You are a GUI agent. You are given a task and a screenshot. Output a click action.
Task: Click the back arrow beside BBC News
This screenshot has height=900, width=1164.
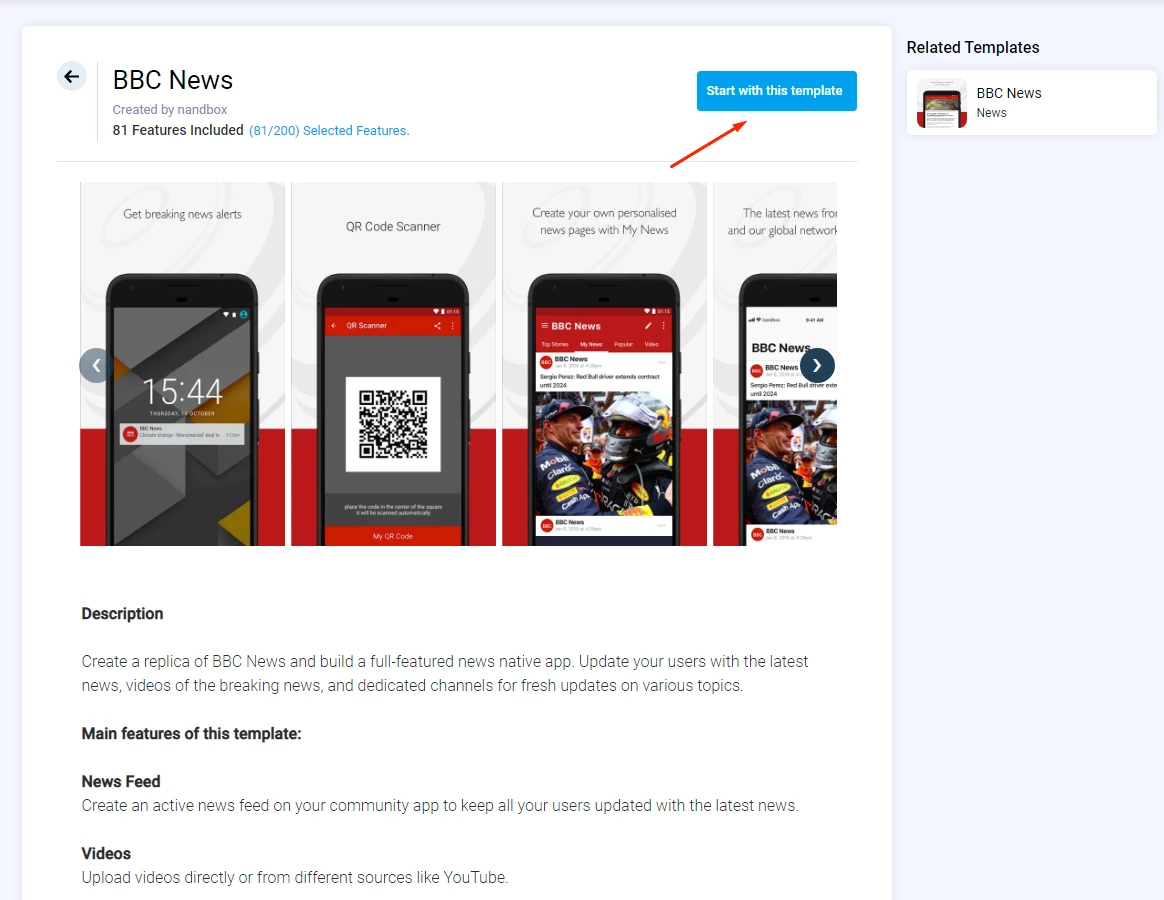point(72,76)
